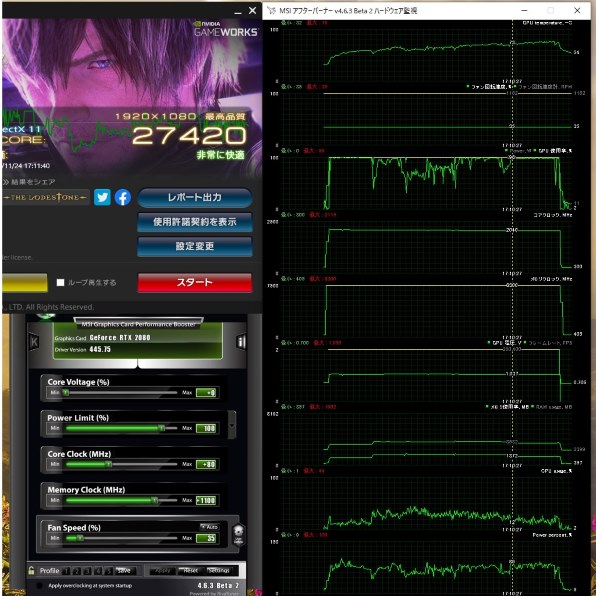Close the hardware monitor window
Image resolution: width=596 pixels, height=596 pixels.
click(577, 10)
